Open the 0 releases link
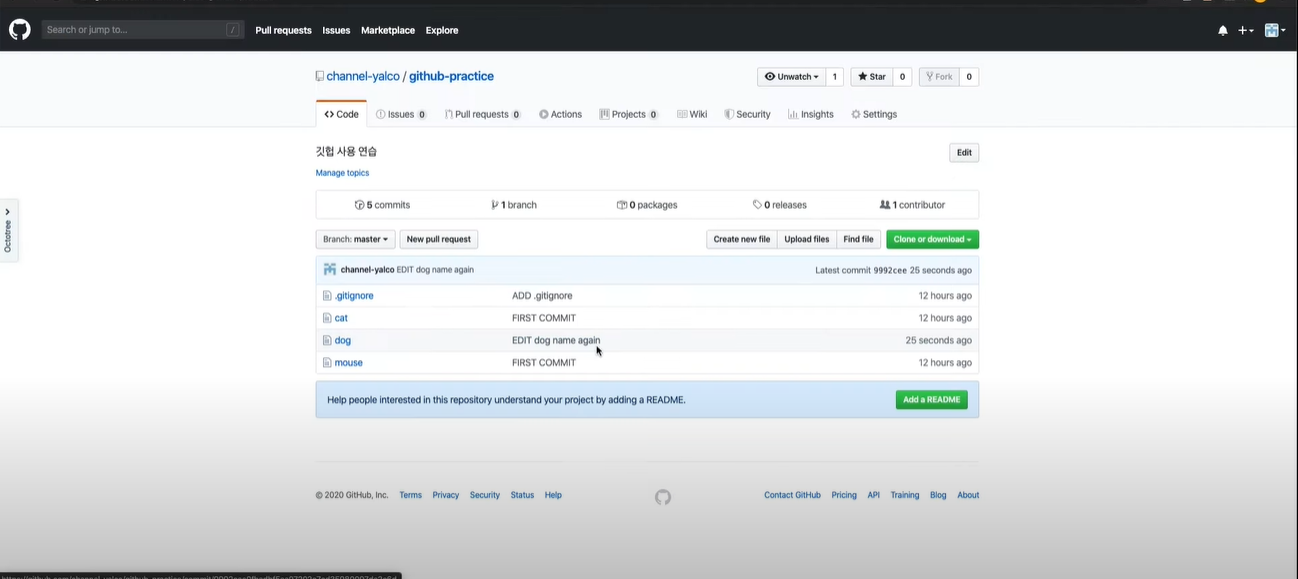 [780, 205]
